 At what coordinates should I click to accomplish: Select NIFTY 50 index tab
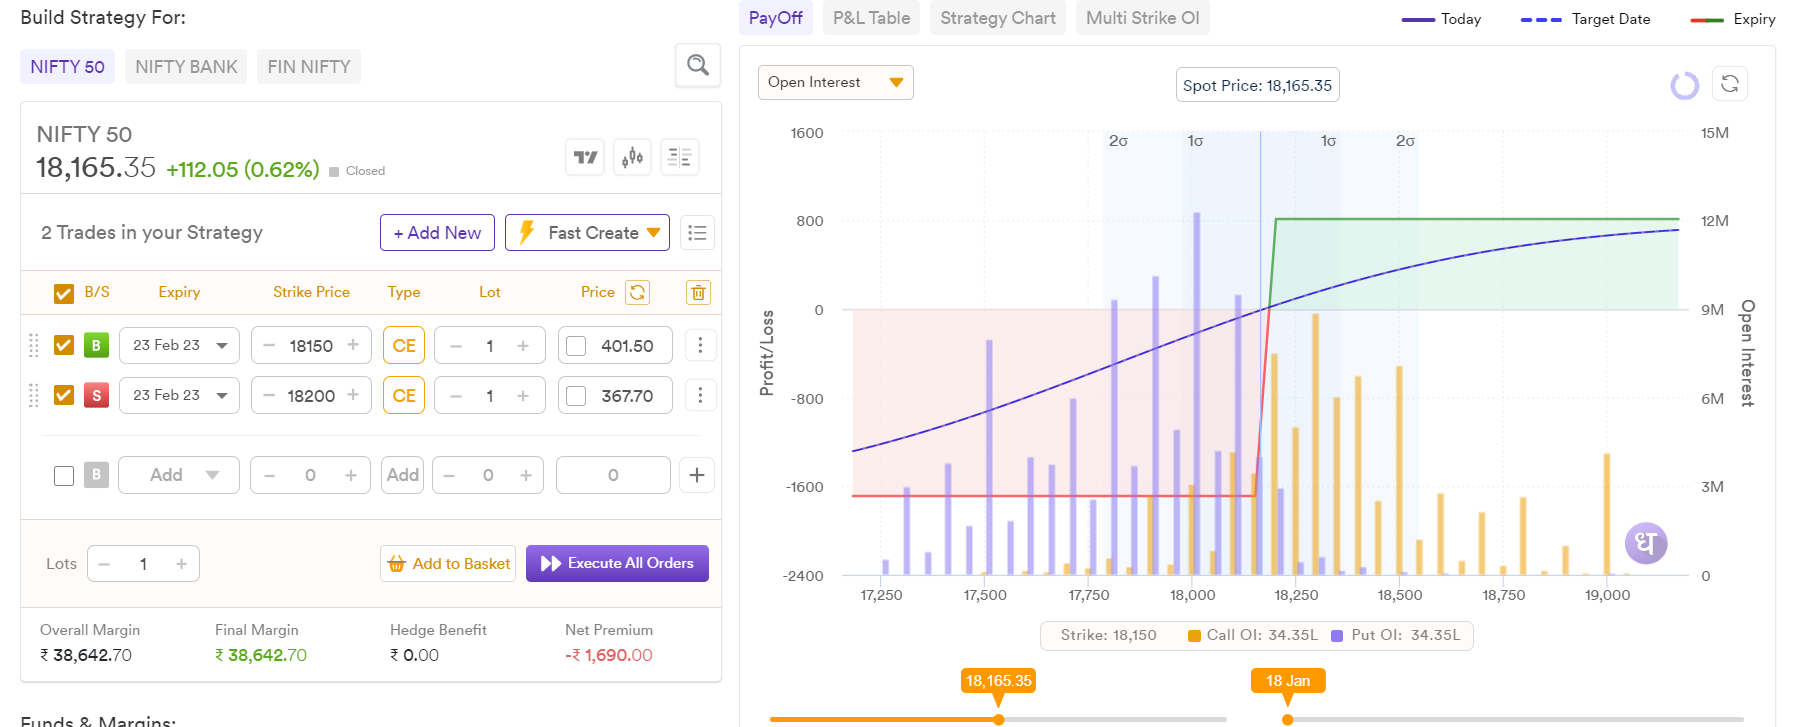tap(67, 67)
